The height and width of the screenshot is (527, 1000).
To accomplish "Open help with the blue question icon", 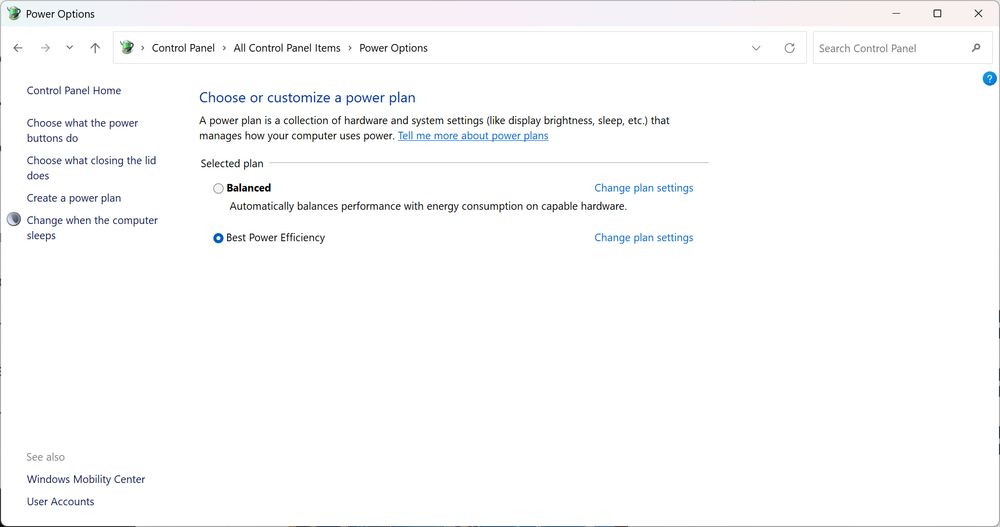I will (x=989, y=78).
